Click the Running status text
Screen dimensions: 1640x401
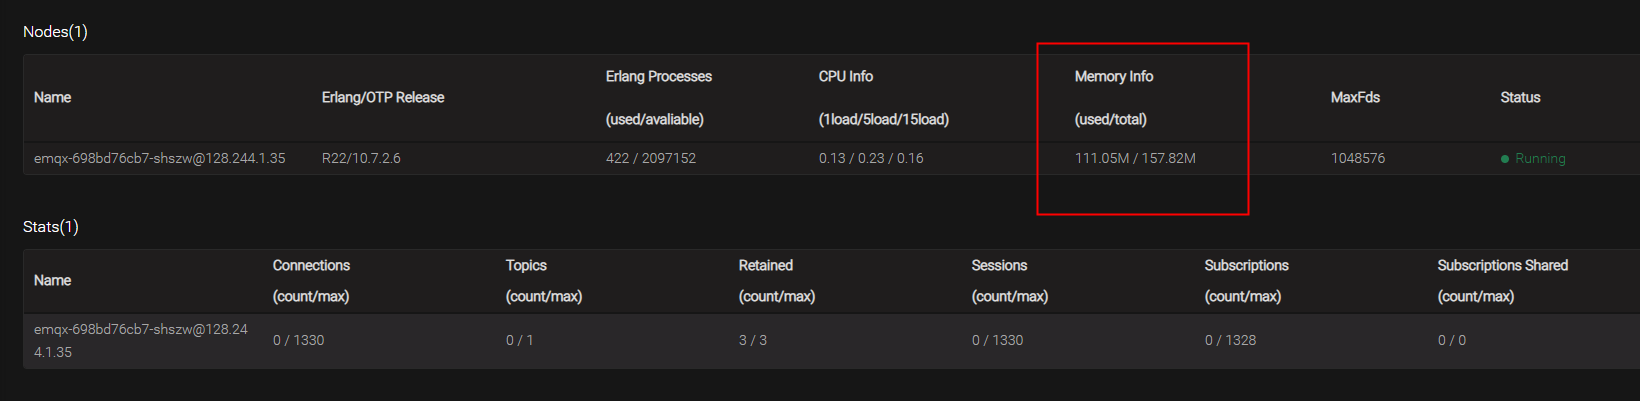[x=1540, y=159]
